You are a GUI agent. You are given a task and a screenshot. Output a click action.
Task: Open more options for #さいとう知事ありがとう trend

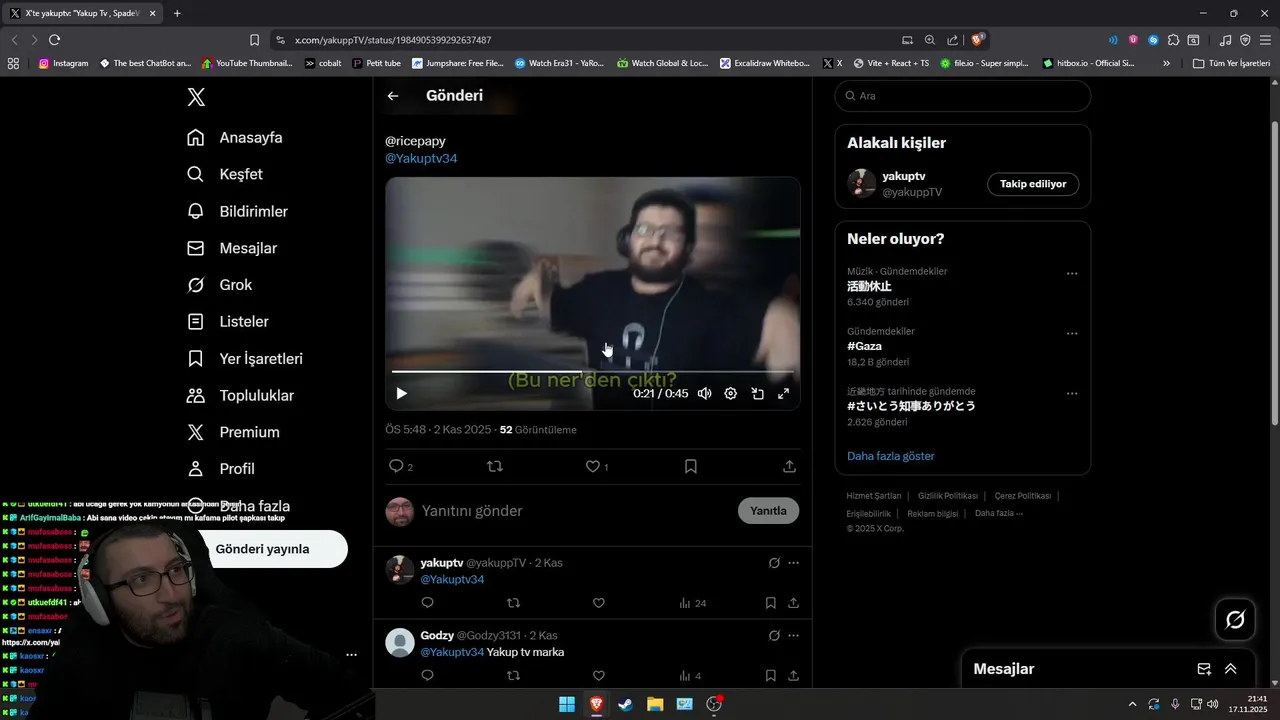tap(1072, 394)
